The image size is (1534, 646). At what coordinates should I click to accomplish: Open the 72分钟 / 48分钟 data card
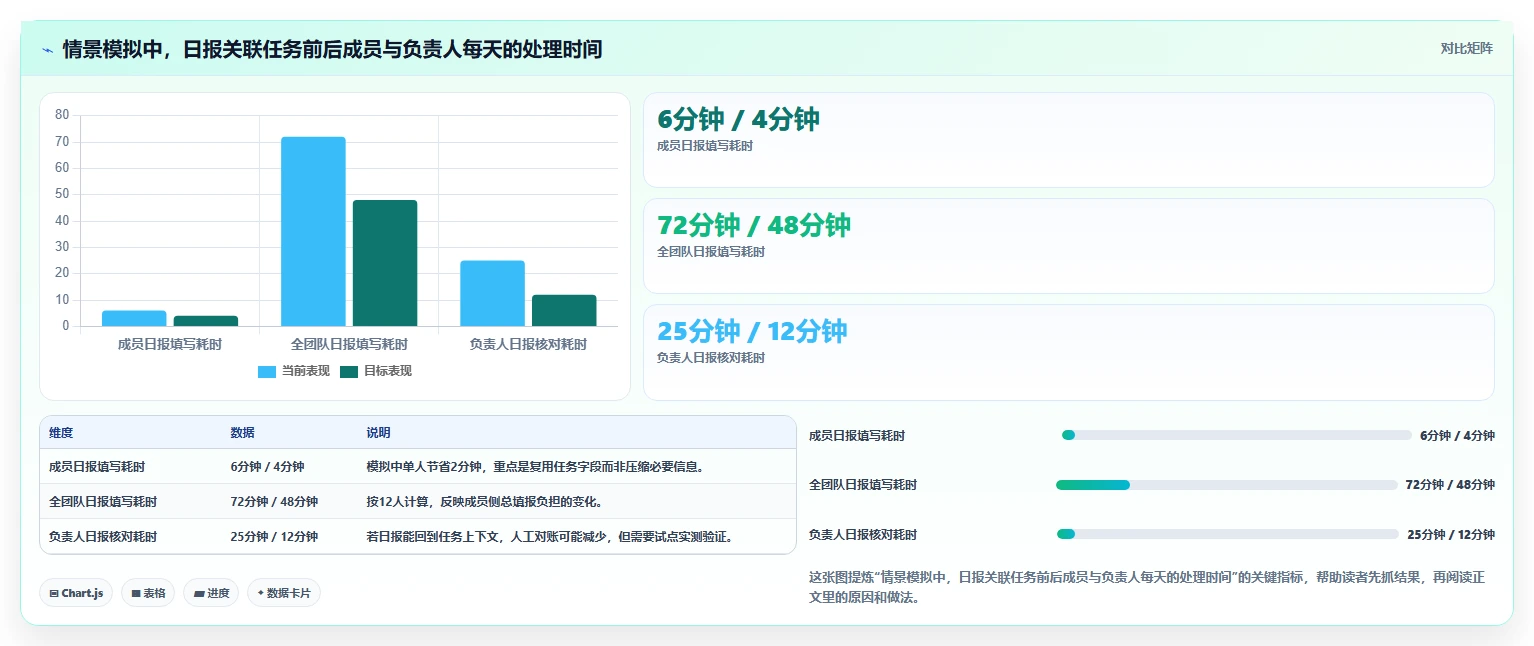(x=1068, y=246)
